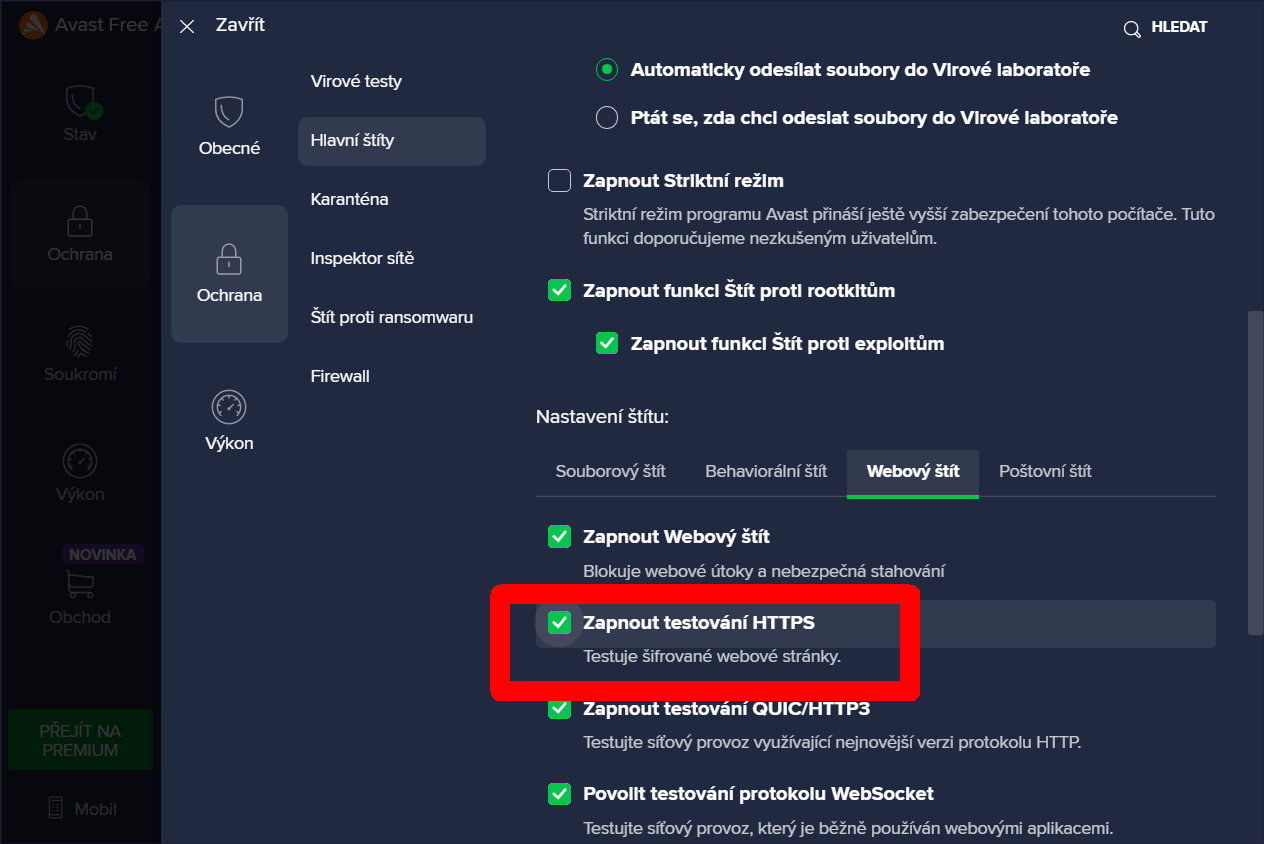This screenshot has width=1264, height=844.
Task: Select the Výkon gauge icon in settings
Action: 229,407
